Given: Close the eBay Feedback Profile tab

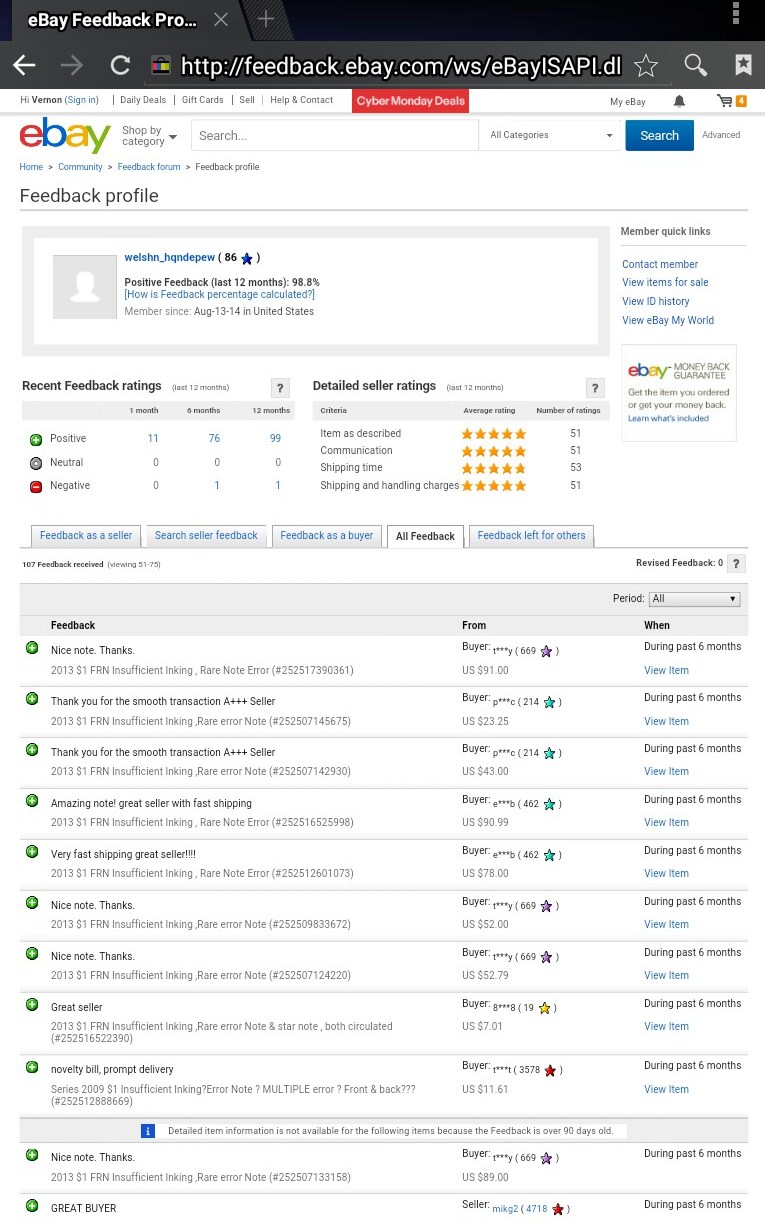Looking at the screenshot, I should [x=221, y=19].
